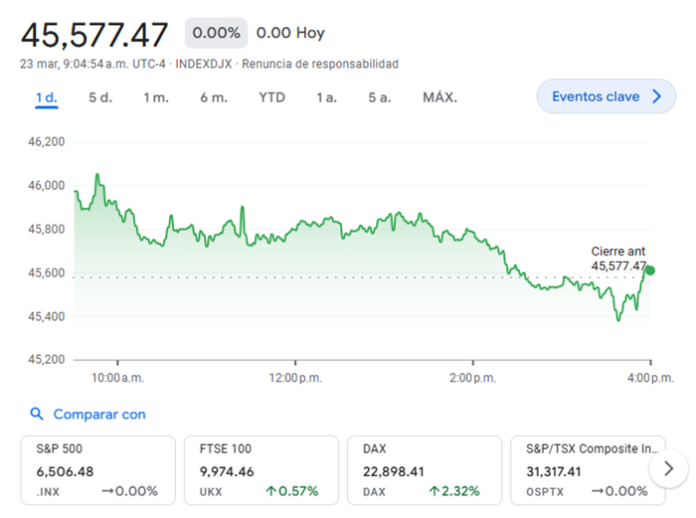Image resolution: width=696 pixels, height=518 pixels.
Task: Select the 1 d. time range tab
Action: click(x=46, y=97)
